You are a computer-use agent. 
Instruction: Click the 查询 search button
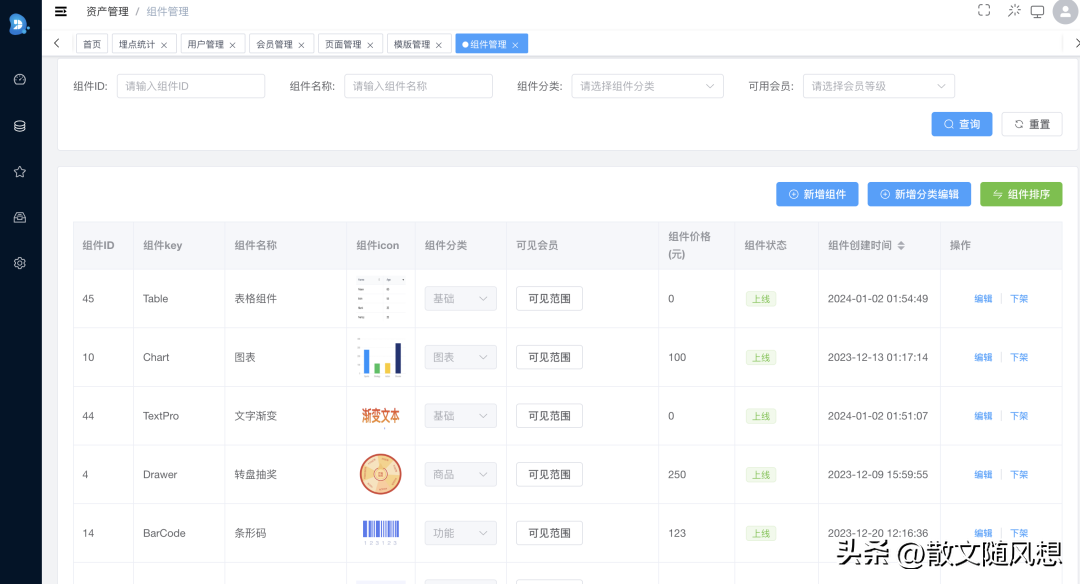point(962,124)
